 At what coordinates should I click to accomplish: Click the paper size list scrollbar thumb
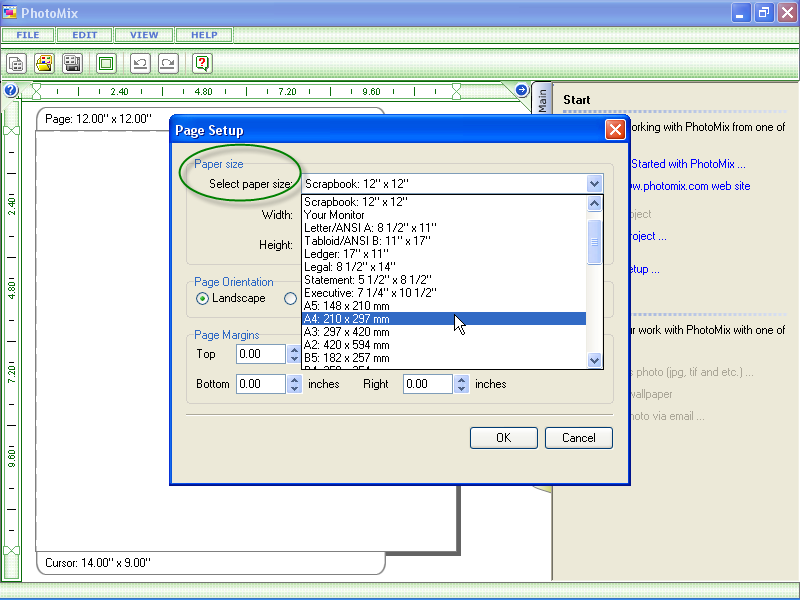594,242
